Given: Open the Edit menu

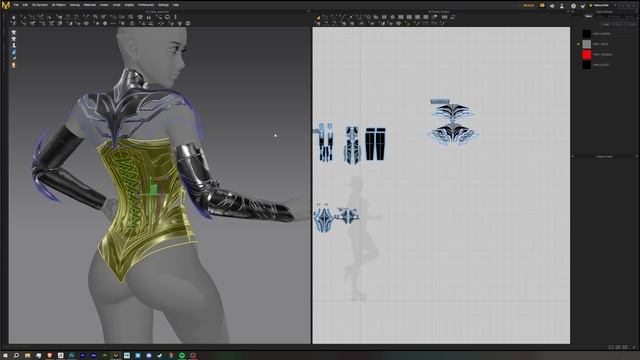Looking at the screenshot, I should tap(25, 5).
